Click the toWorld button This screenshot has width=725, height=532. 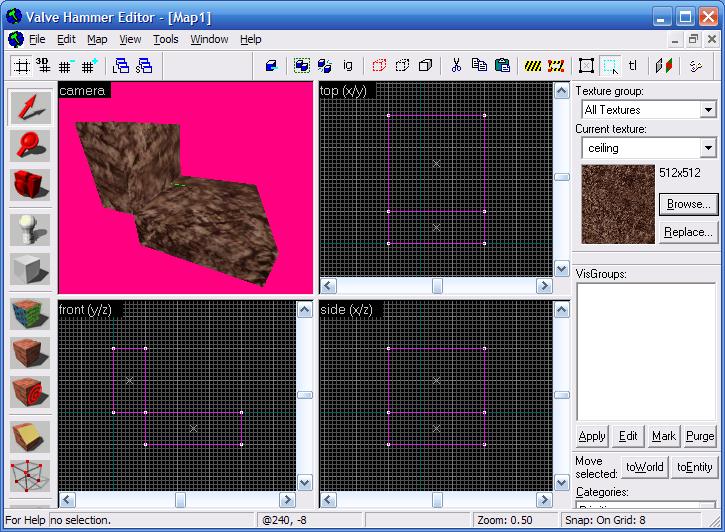pos(645,467)
